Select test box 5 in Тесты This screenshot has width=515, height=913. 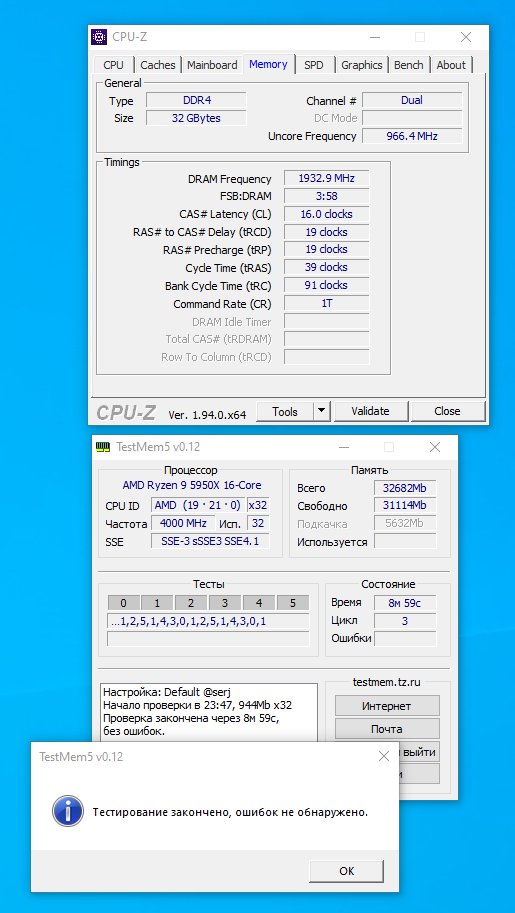[292, 603]
